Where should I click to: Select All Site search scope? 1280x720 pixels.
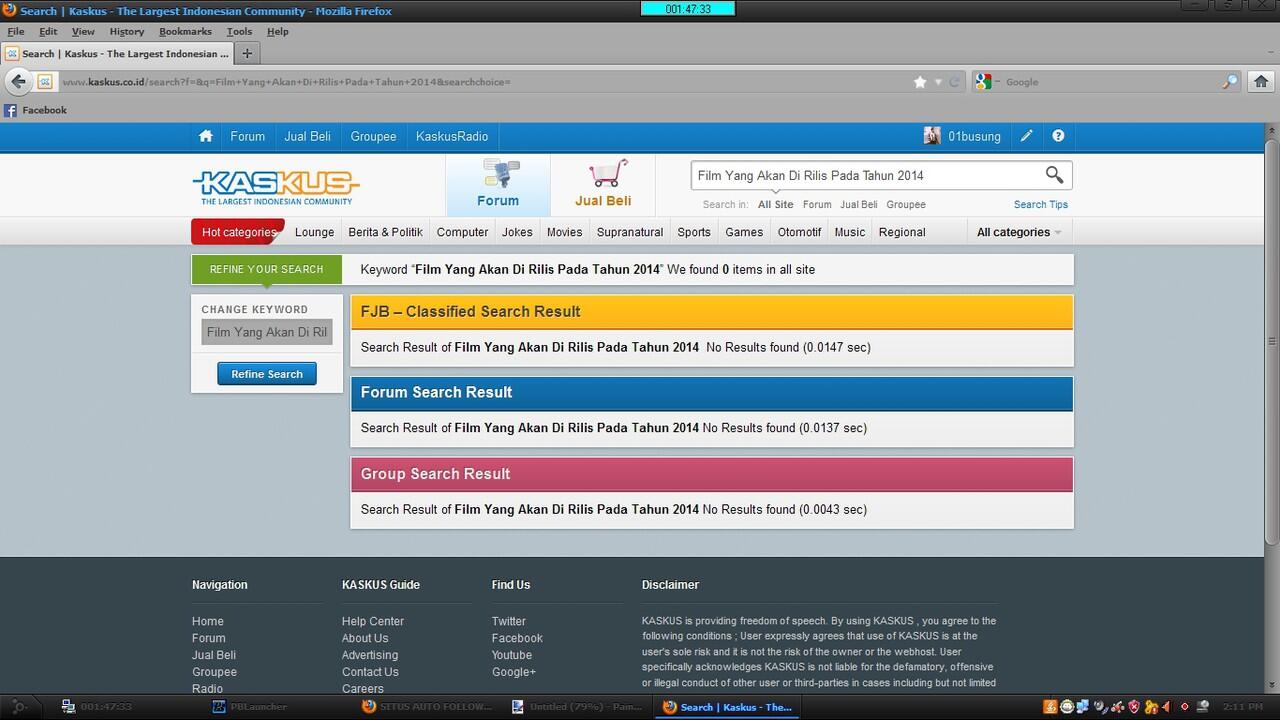click(775, 204)
